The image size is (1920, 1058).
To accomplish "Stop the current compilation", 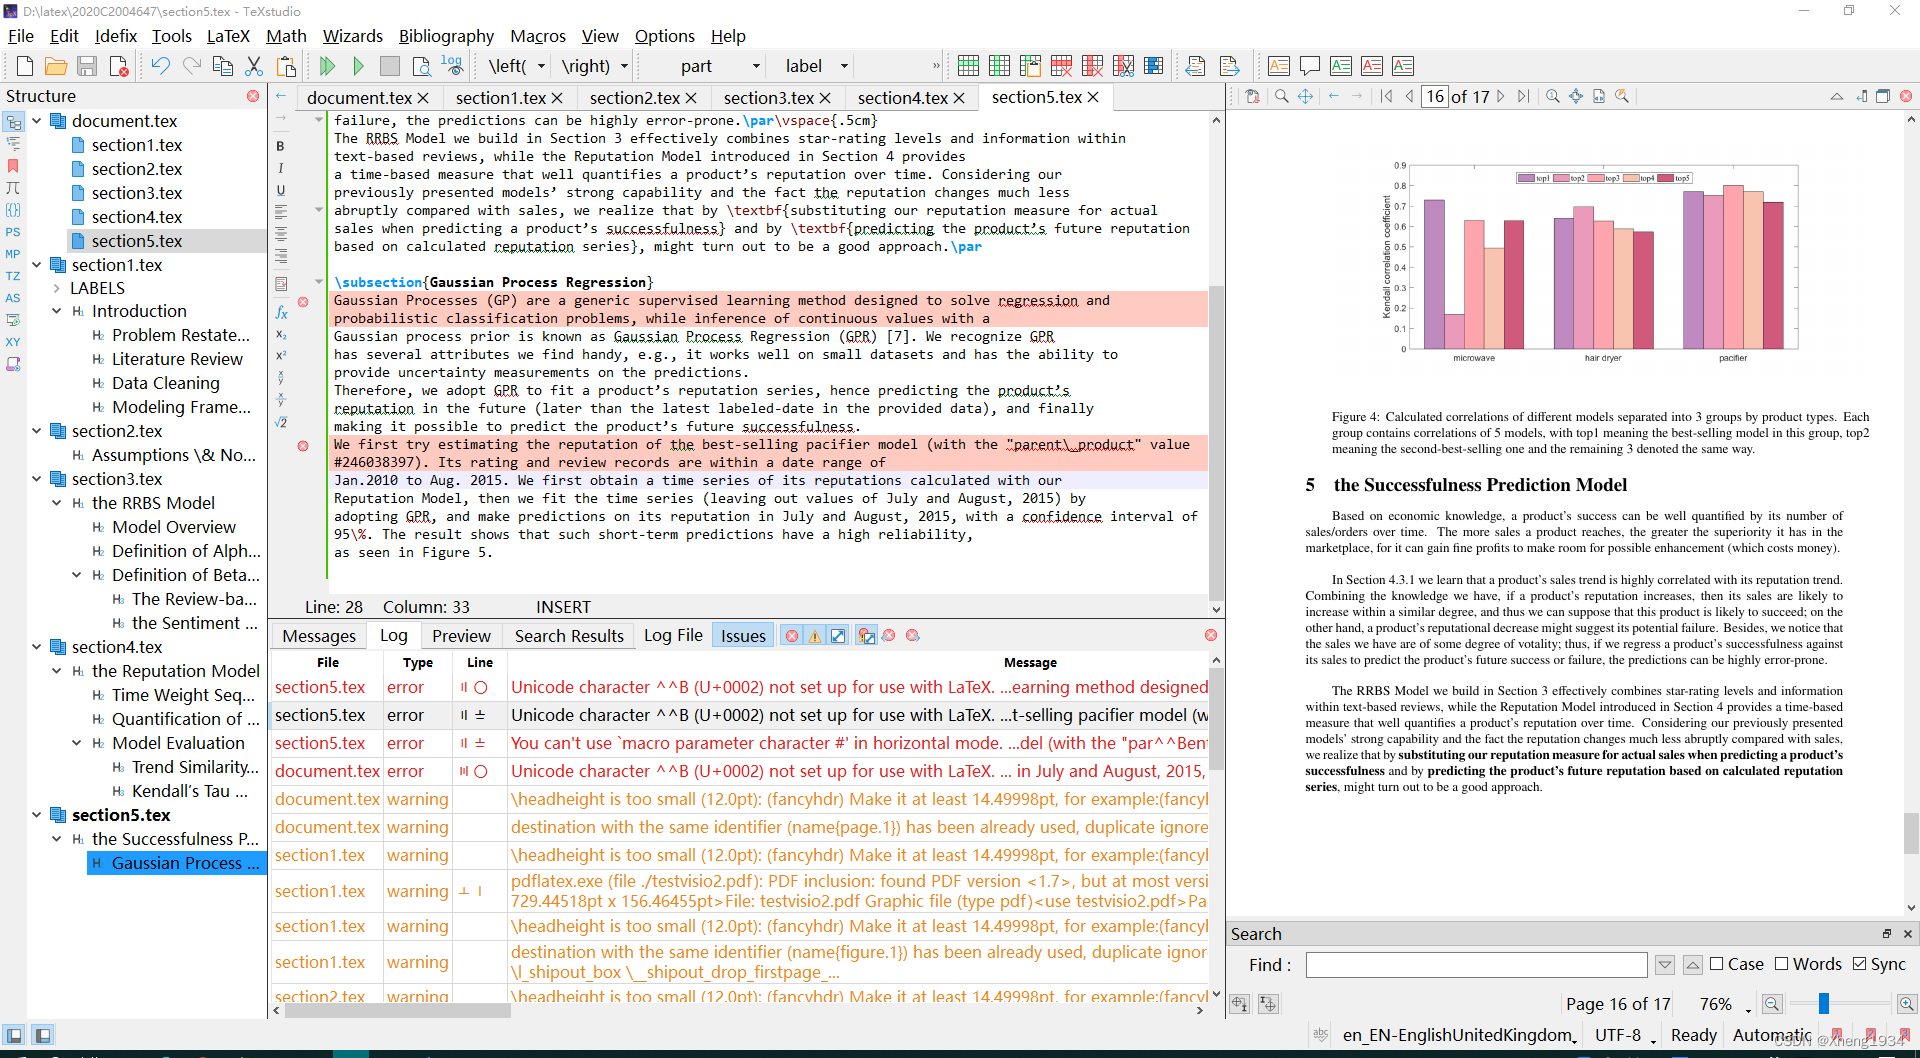I will [390, 65].
